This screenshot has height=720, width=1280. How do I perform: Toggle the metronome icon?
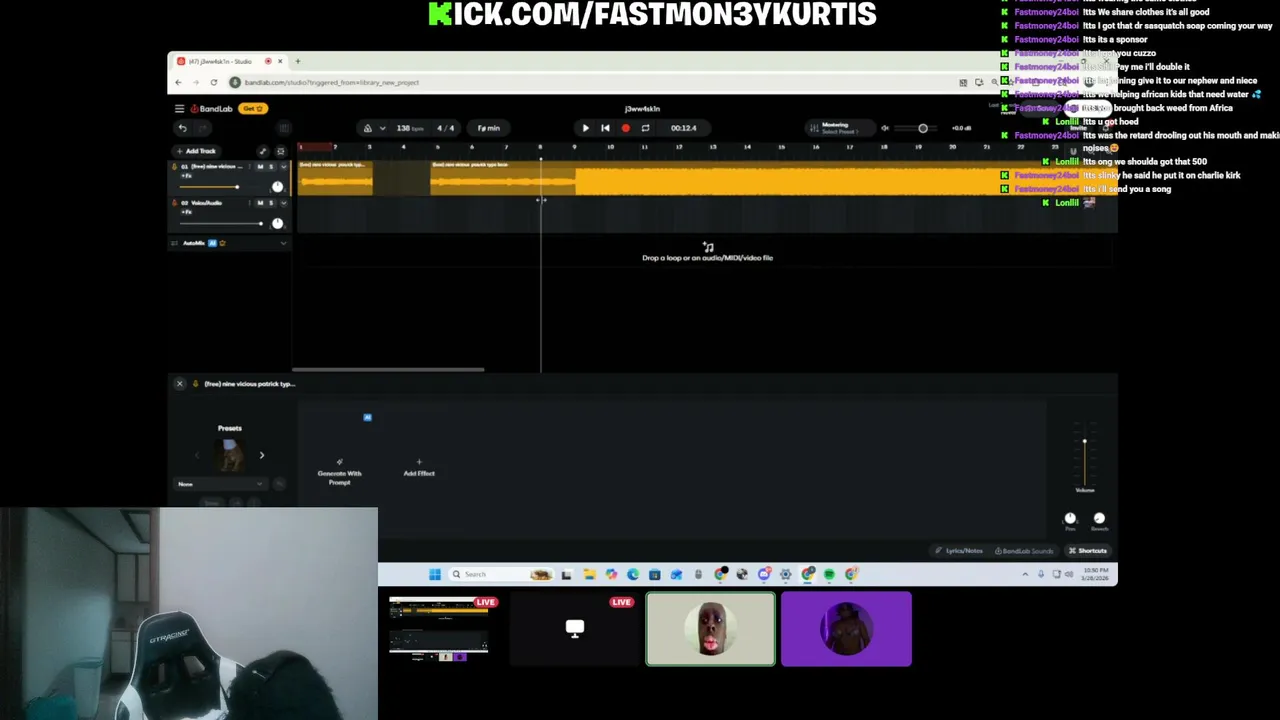(367, 128)
